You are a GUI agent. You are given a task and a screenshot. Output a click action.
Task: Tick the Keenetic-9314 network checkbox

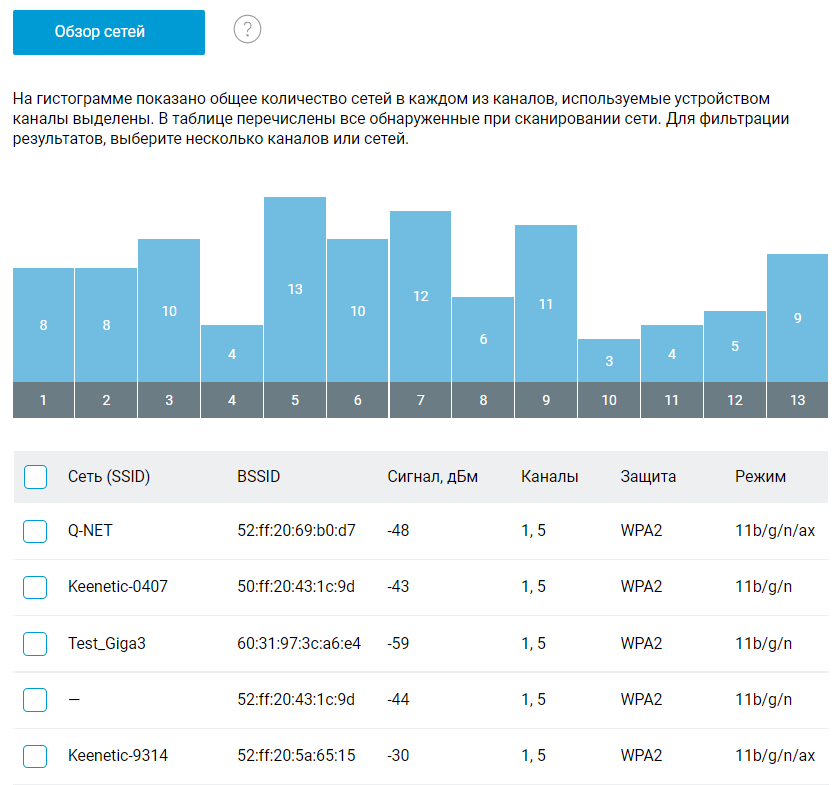click(x=36, y=756)
